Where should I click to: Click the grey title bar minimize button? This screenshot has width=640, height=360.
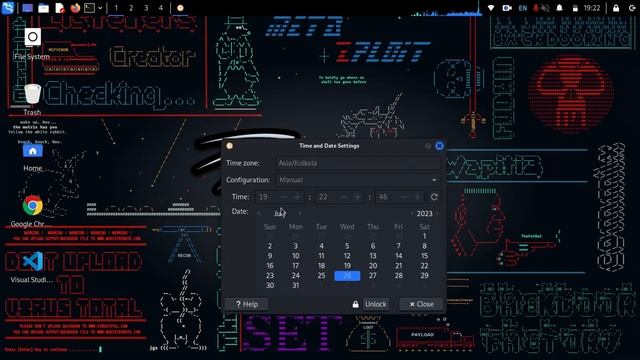(x=428, y=146)
